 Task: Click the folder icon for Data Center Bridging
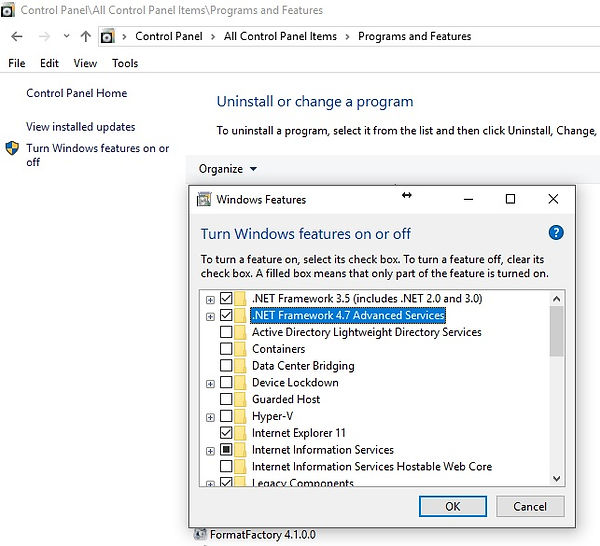click(x=240, y=365)
